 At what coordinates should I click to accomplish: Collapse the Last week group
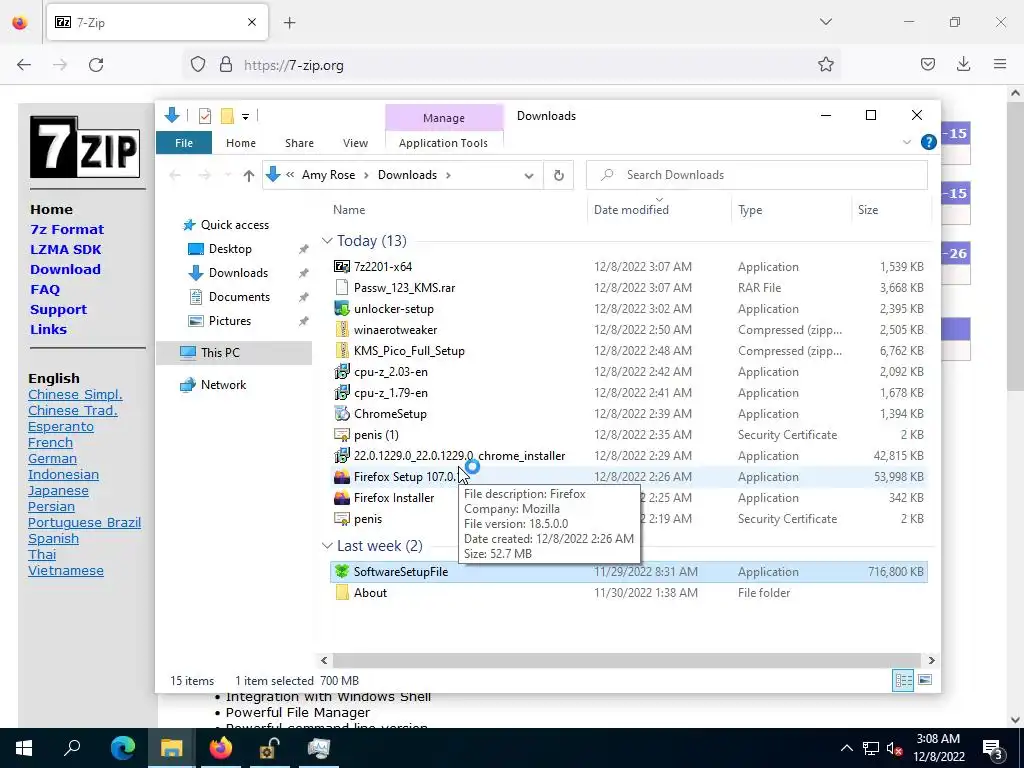click(327, 546)
